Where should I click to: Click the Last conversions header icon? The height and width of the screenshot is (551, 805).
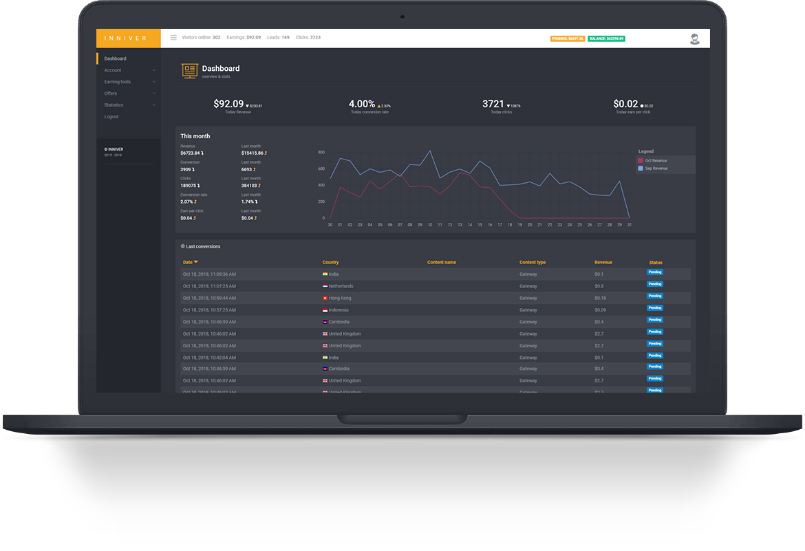[x=183, y=246]
